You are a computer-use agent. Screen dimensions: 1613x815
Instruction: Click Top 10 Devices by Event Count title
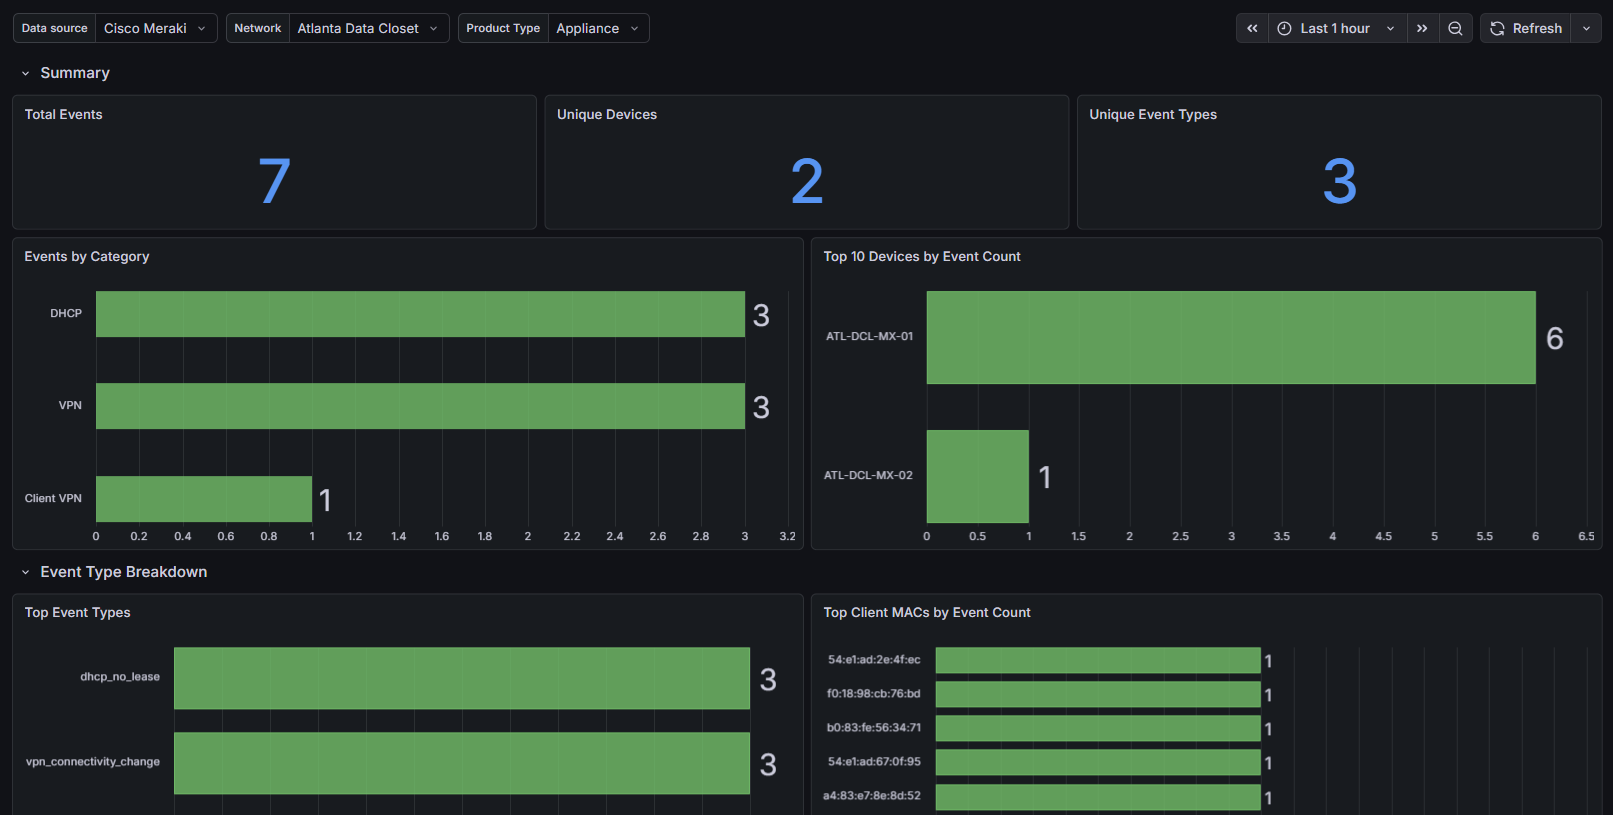[922, 256]
